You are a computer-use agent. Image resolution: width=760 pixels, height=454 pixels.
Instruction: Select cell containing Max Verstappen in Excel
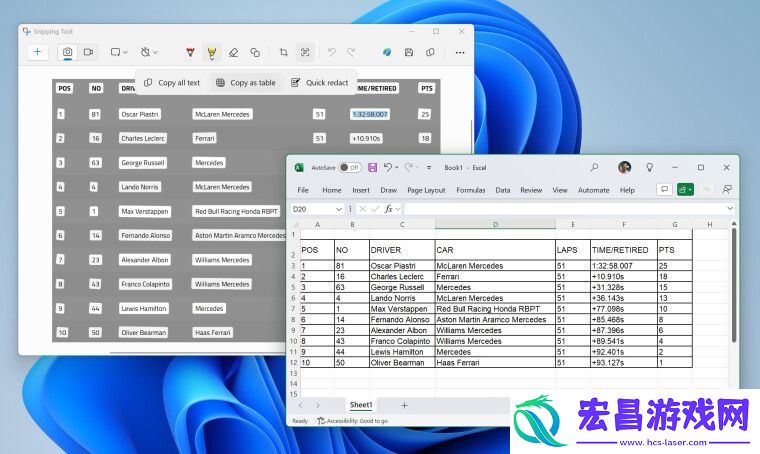[x=402, y=309]
